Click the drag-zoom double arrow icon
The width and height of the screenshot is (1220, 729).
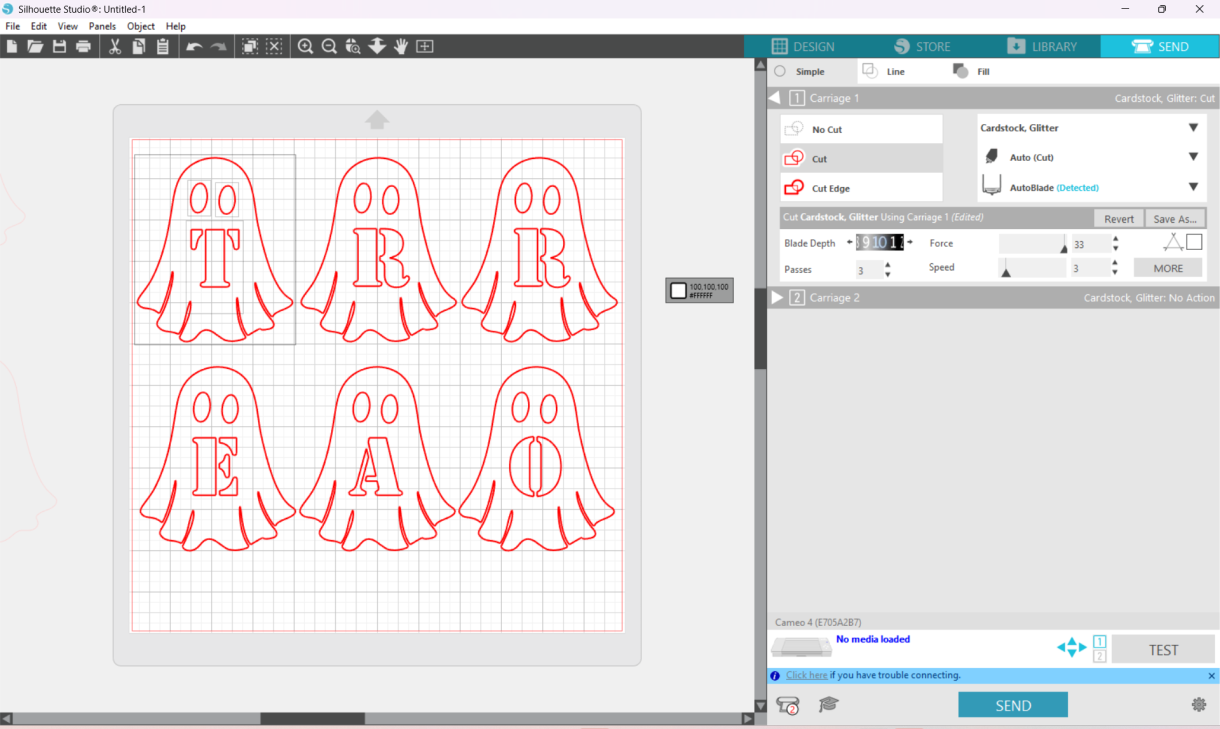point(377,46)
